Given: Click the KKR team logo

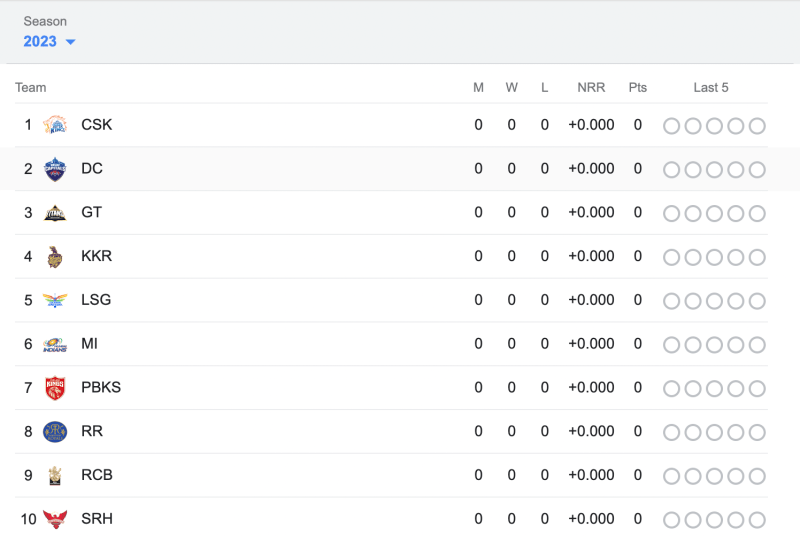Looking at the screenshot, I should (x=55, y=257).
